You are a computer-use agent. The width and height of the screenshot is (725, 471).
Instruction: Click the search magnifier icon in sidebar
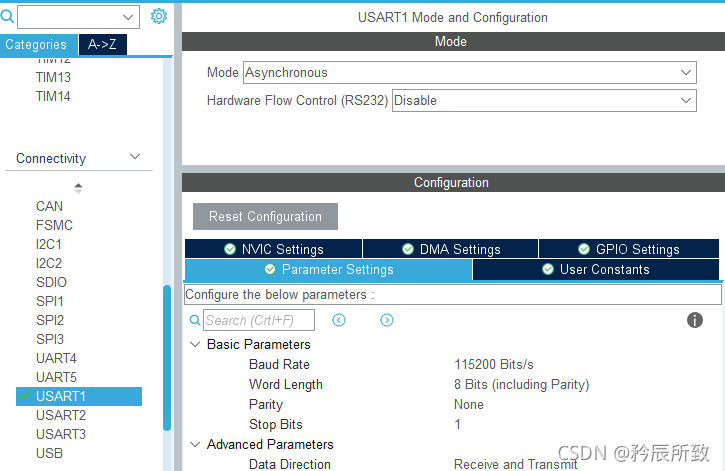[x=7, y=17]
